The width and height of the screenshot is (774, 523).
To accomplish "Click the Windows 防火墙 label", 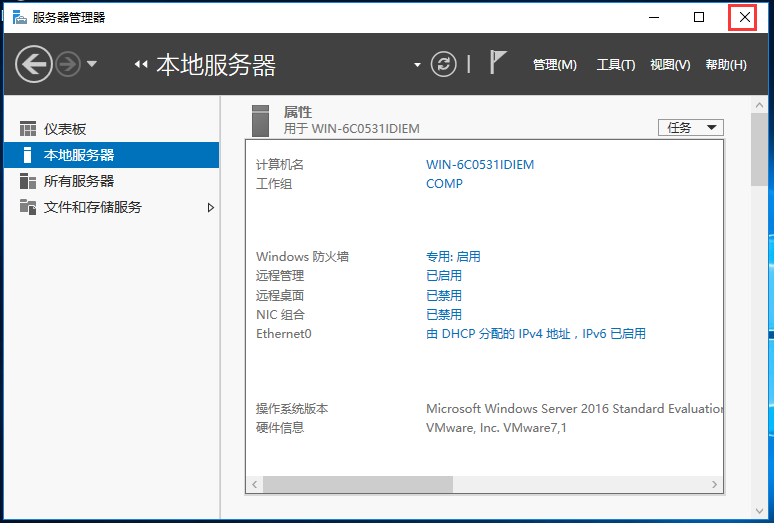I will tap(302, 257).
